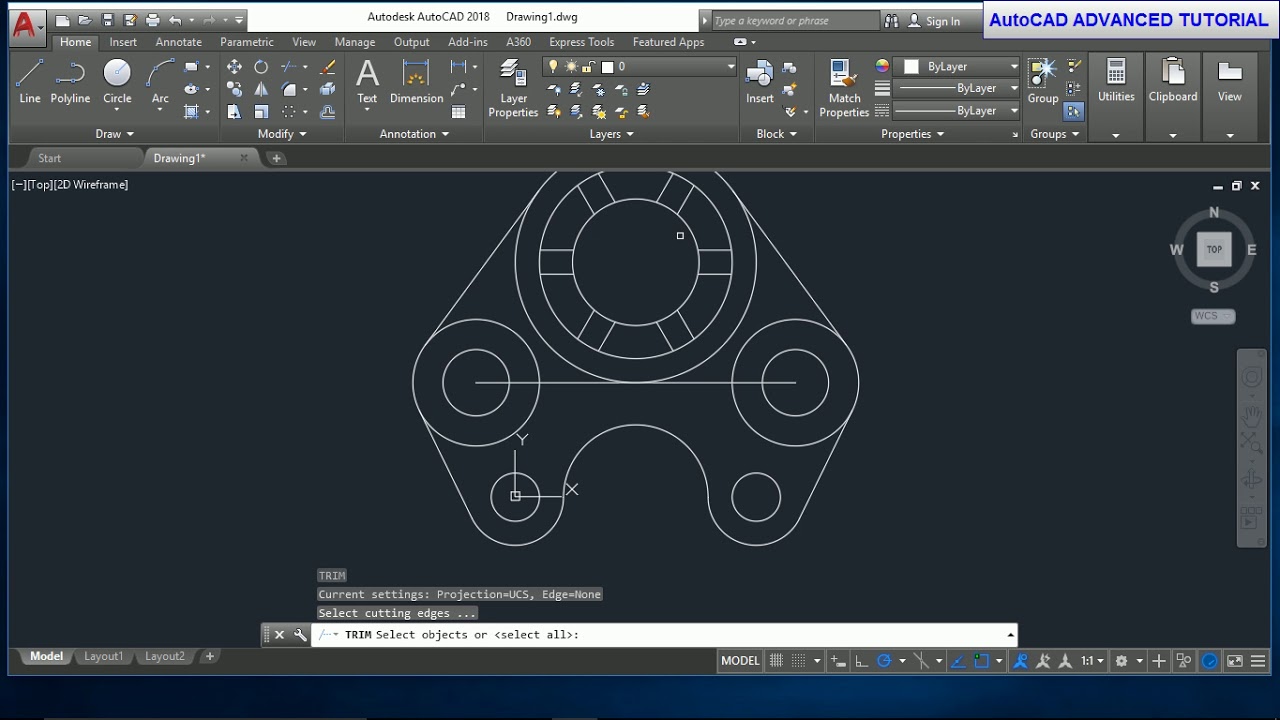
Task: Click the TRIM command line input
Action: click(x=664, y=635)
